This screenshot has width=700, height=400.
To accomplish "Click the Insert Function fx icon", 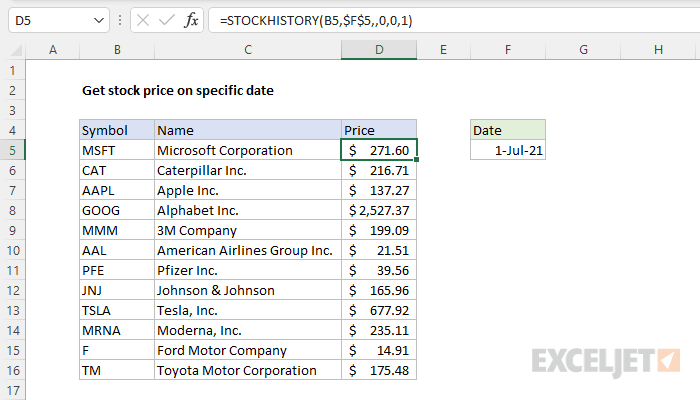I will (191, 20).
